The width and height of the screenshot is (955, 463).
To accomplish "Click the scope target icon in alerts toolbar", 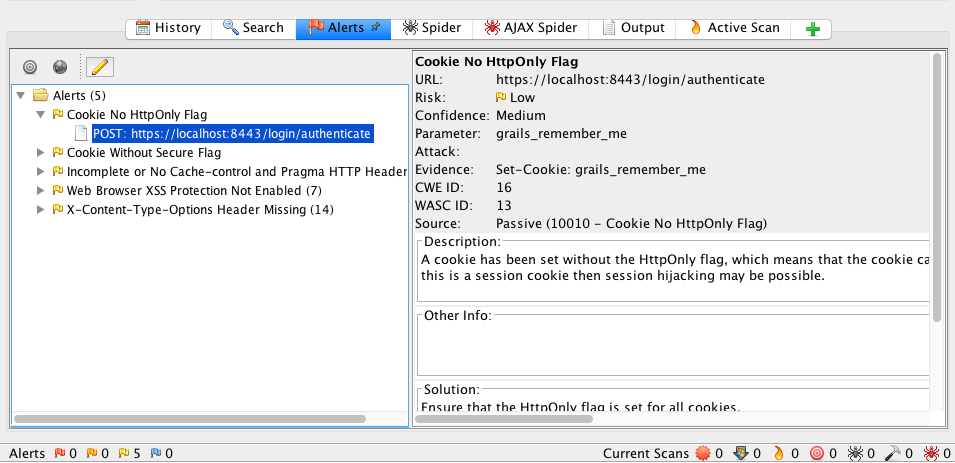I will [x=30, y=67].
